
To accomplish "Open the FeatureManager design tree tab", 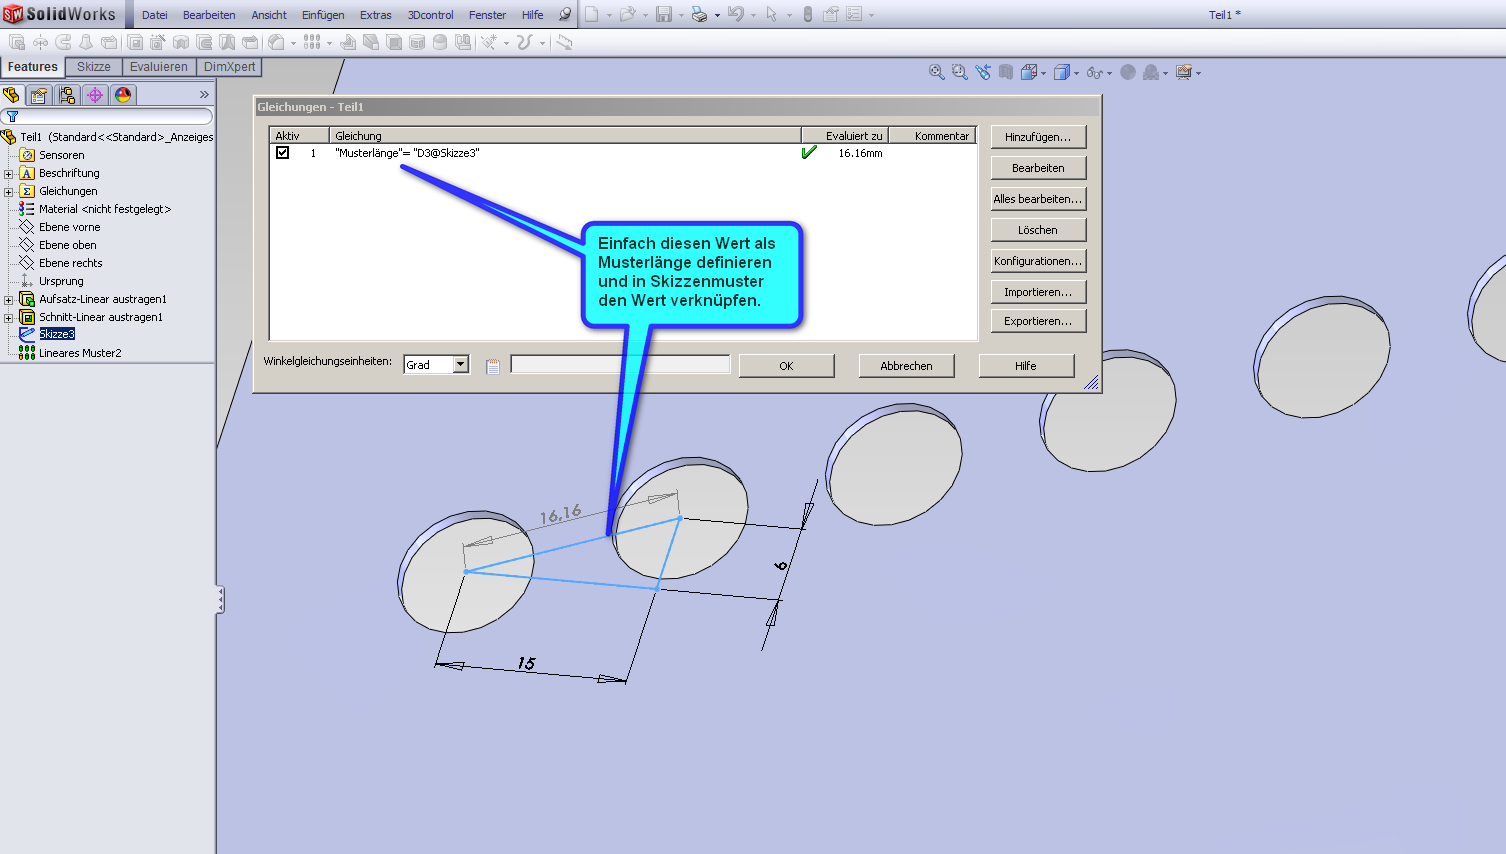I will point(11,95).
